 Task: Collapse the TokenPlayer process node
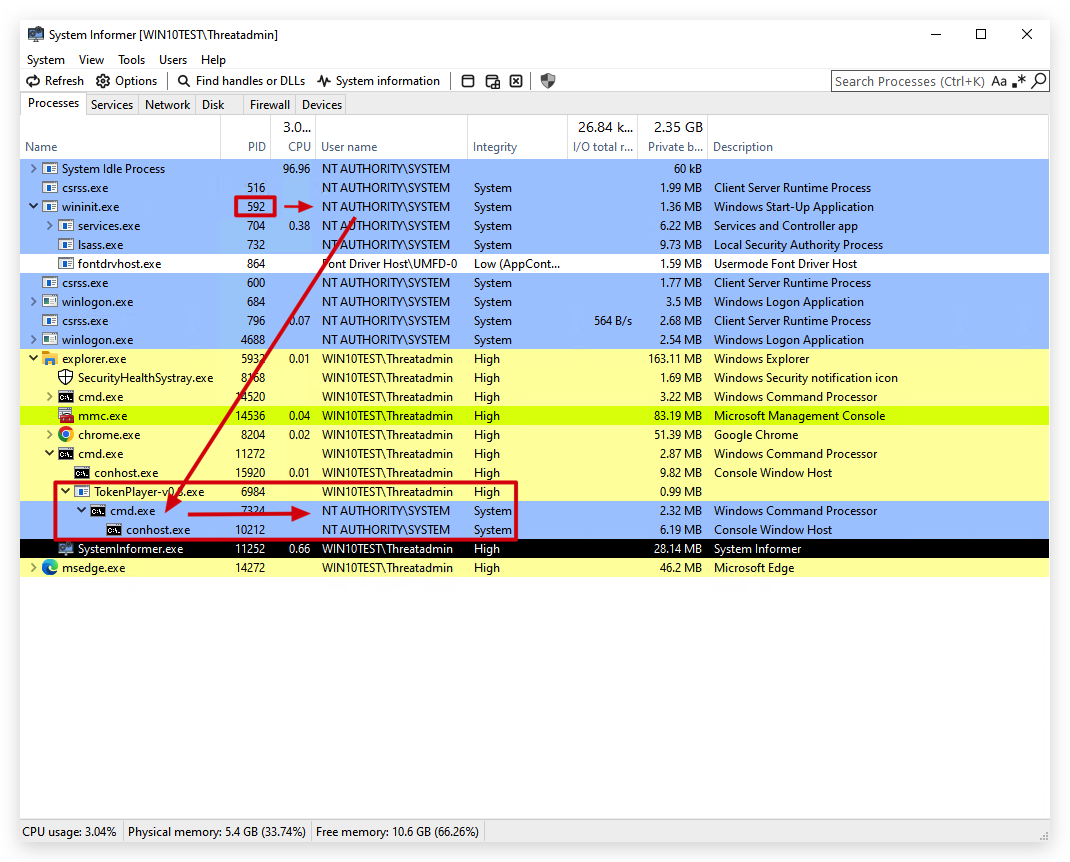66,491
